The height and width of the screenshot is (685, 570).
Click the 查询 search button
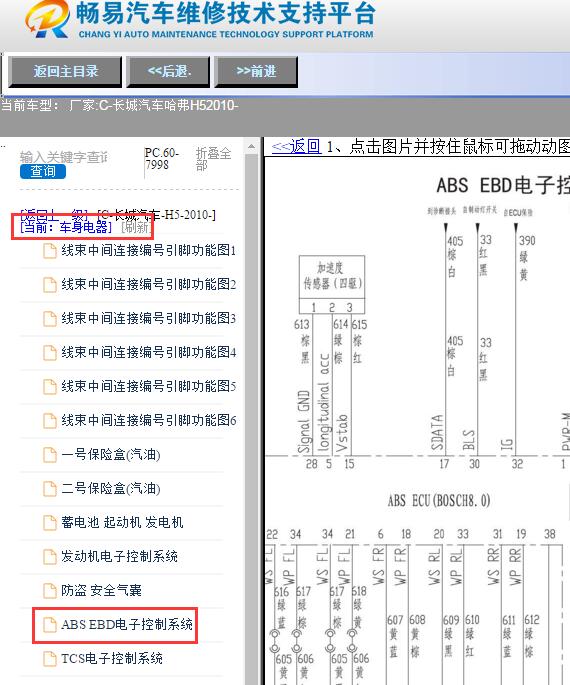tap(43, 172)
